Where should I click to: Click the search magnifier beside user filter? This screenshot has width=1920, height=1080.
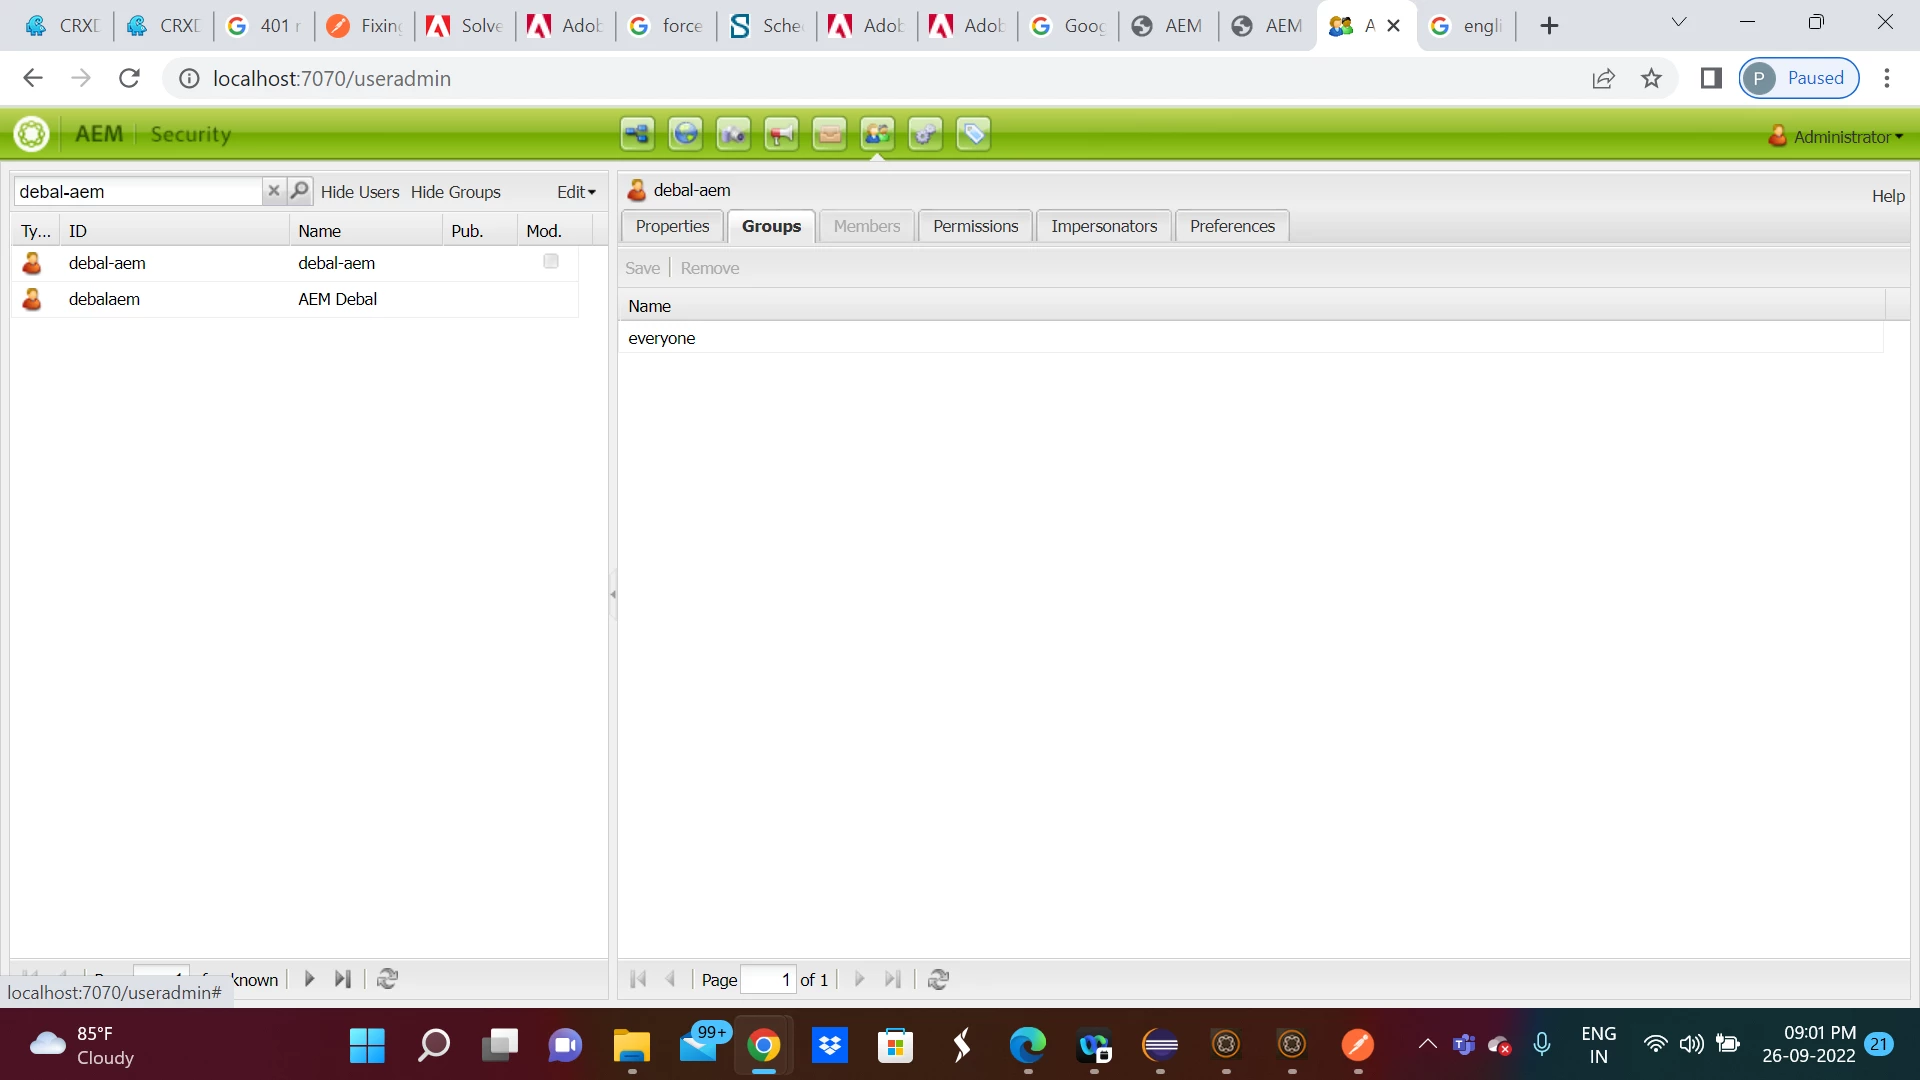coord(299,191)
